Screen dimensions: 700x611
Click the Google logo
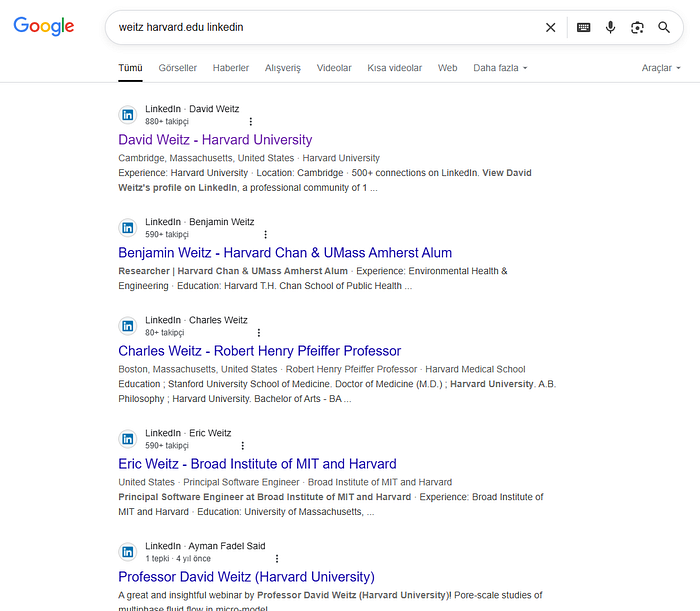(44, 26)
